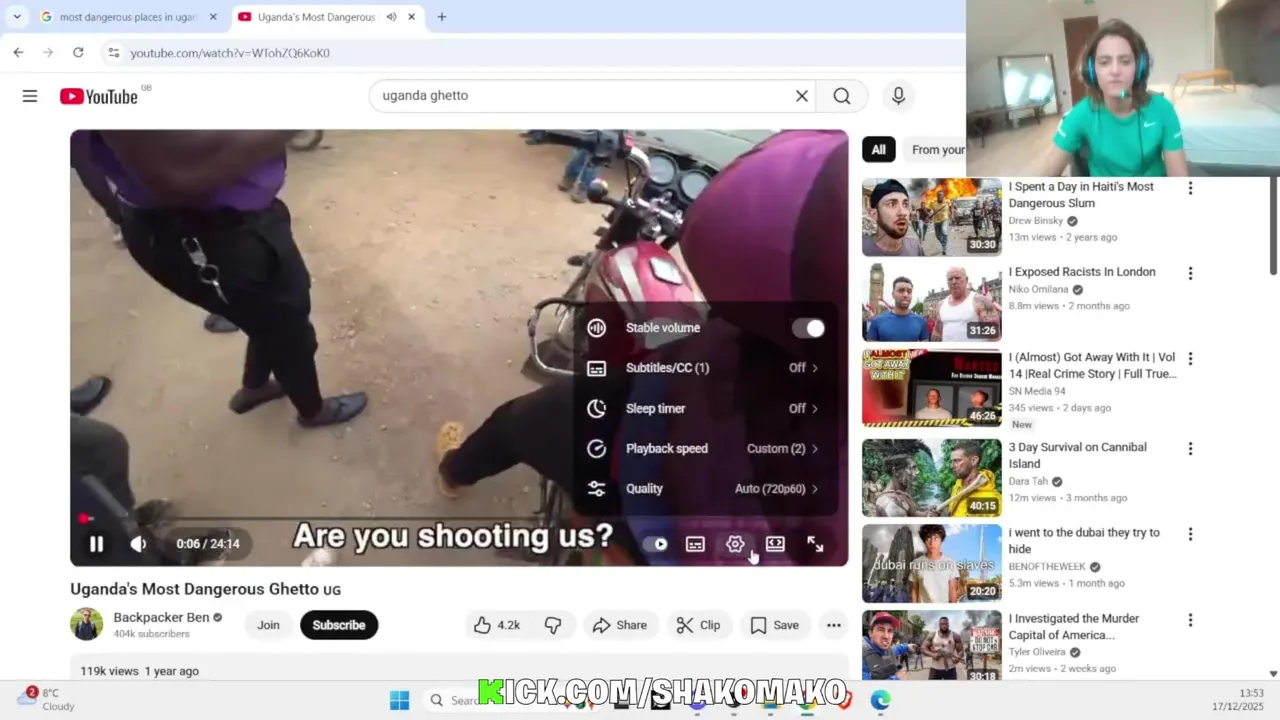Image resolution: width=1280 pixels, height=720 pixels.
Task: Mute tab via speaker icon on YouTube tab
Action: (x=391, y=17)
